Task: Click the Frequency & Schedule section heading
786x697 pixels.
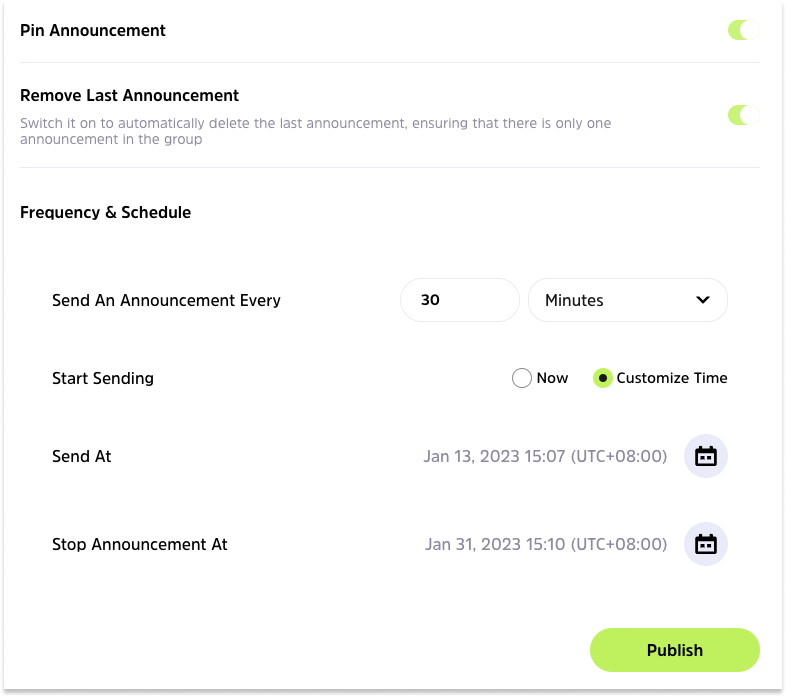Action: point(105,212)
